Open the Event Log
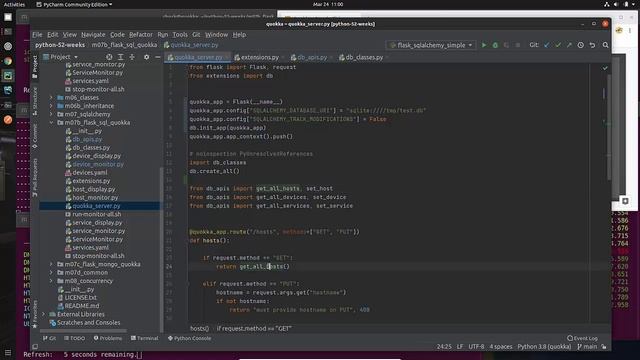This screenshot has width=640, height=360. point(582,338)
